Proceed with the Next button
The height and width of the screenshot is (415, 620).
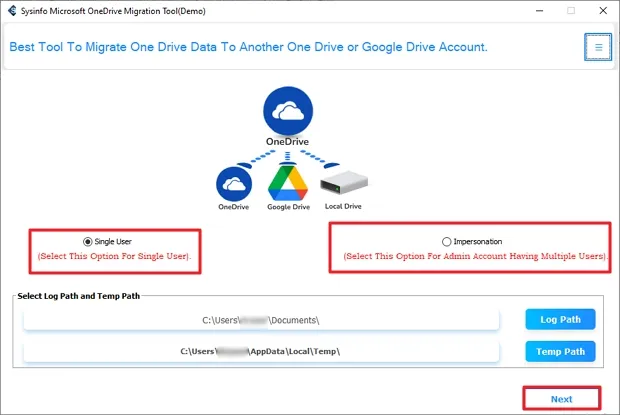(x=562, y=399)
